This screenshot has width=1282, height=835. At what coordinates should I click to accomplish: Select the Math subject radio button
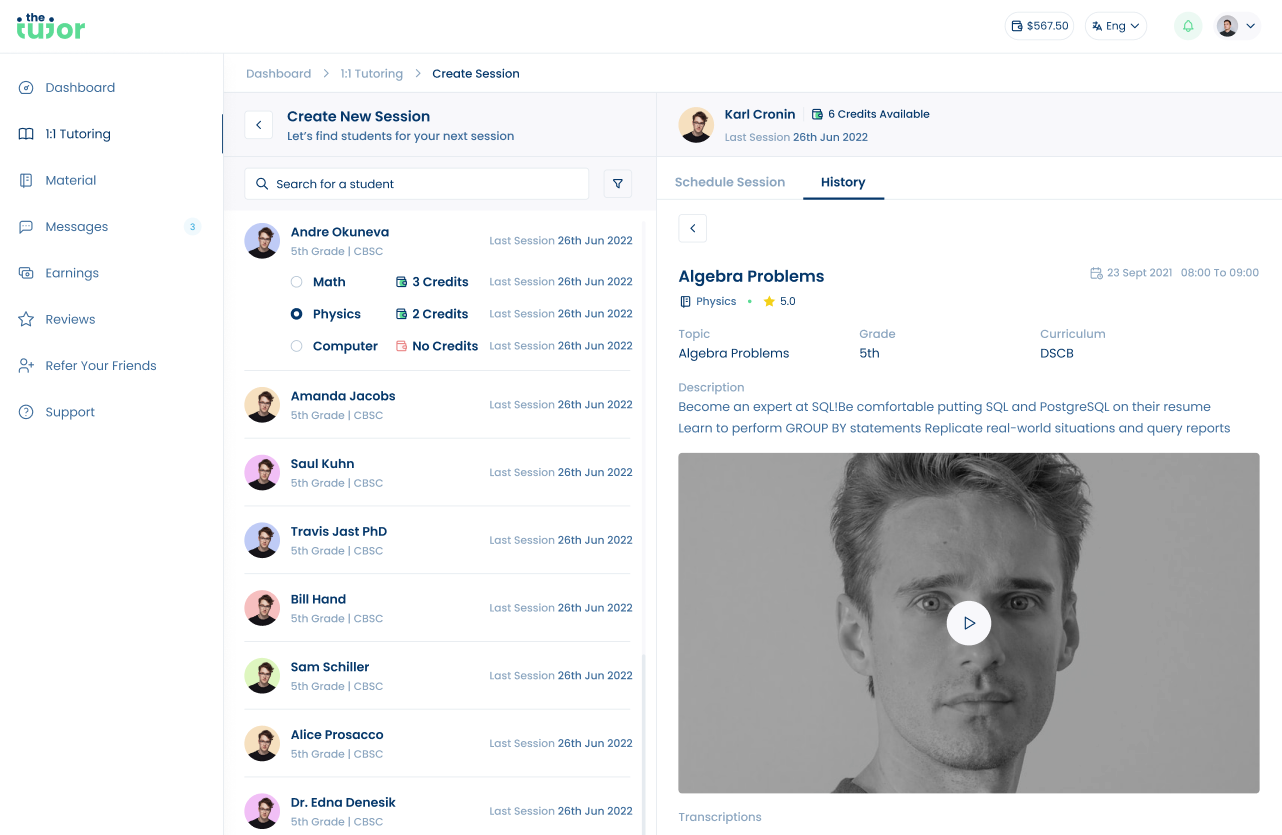(296, 282)
